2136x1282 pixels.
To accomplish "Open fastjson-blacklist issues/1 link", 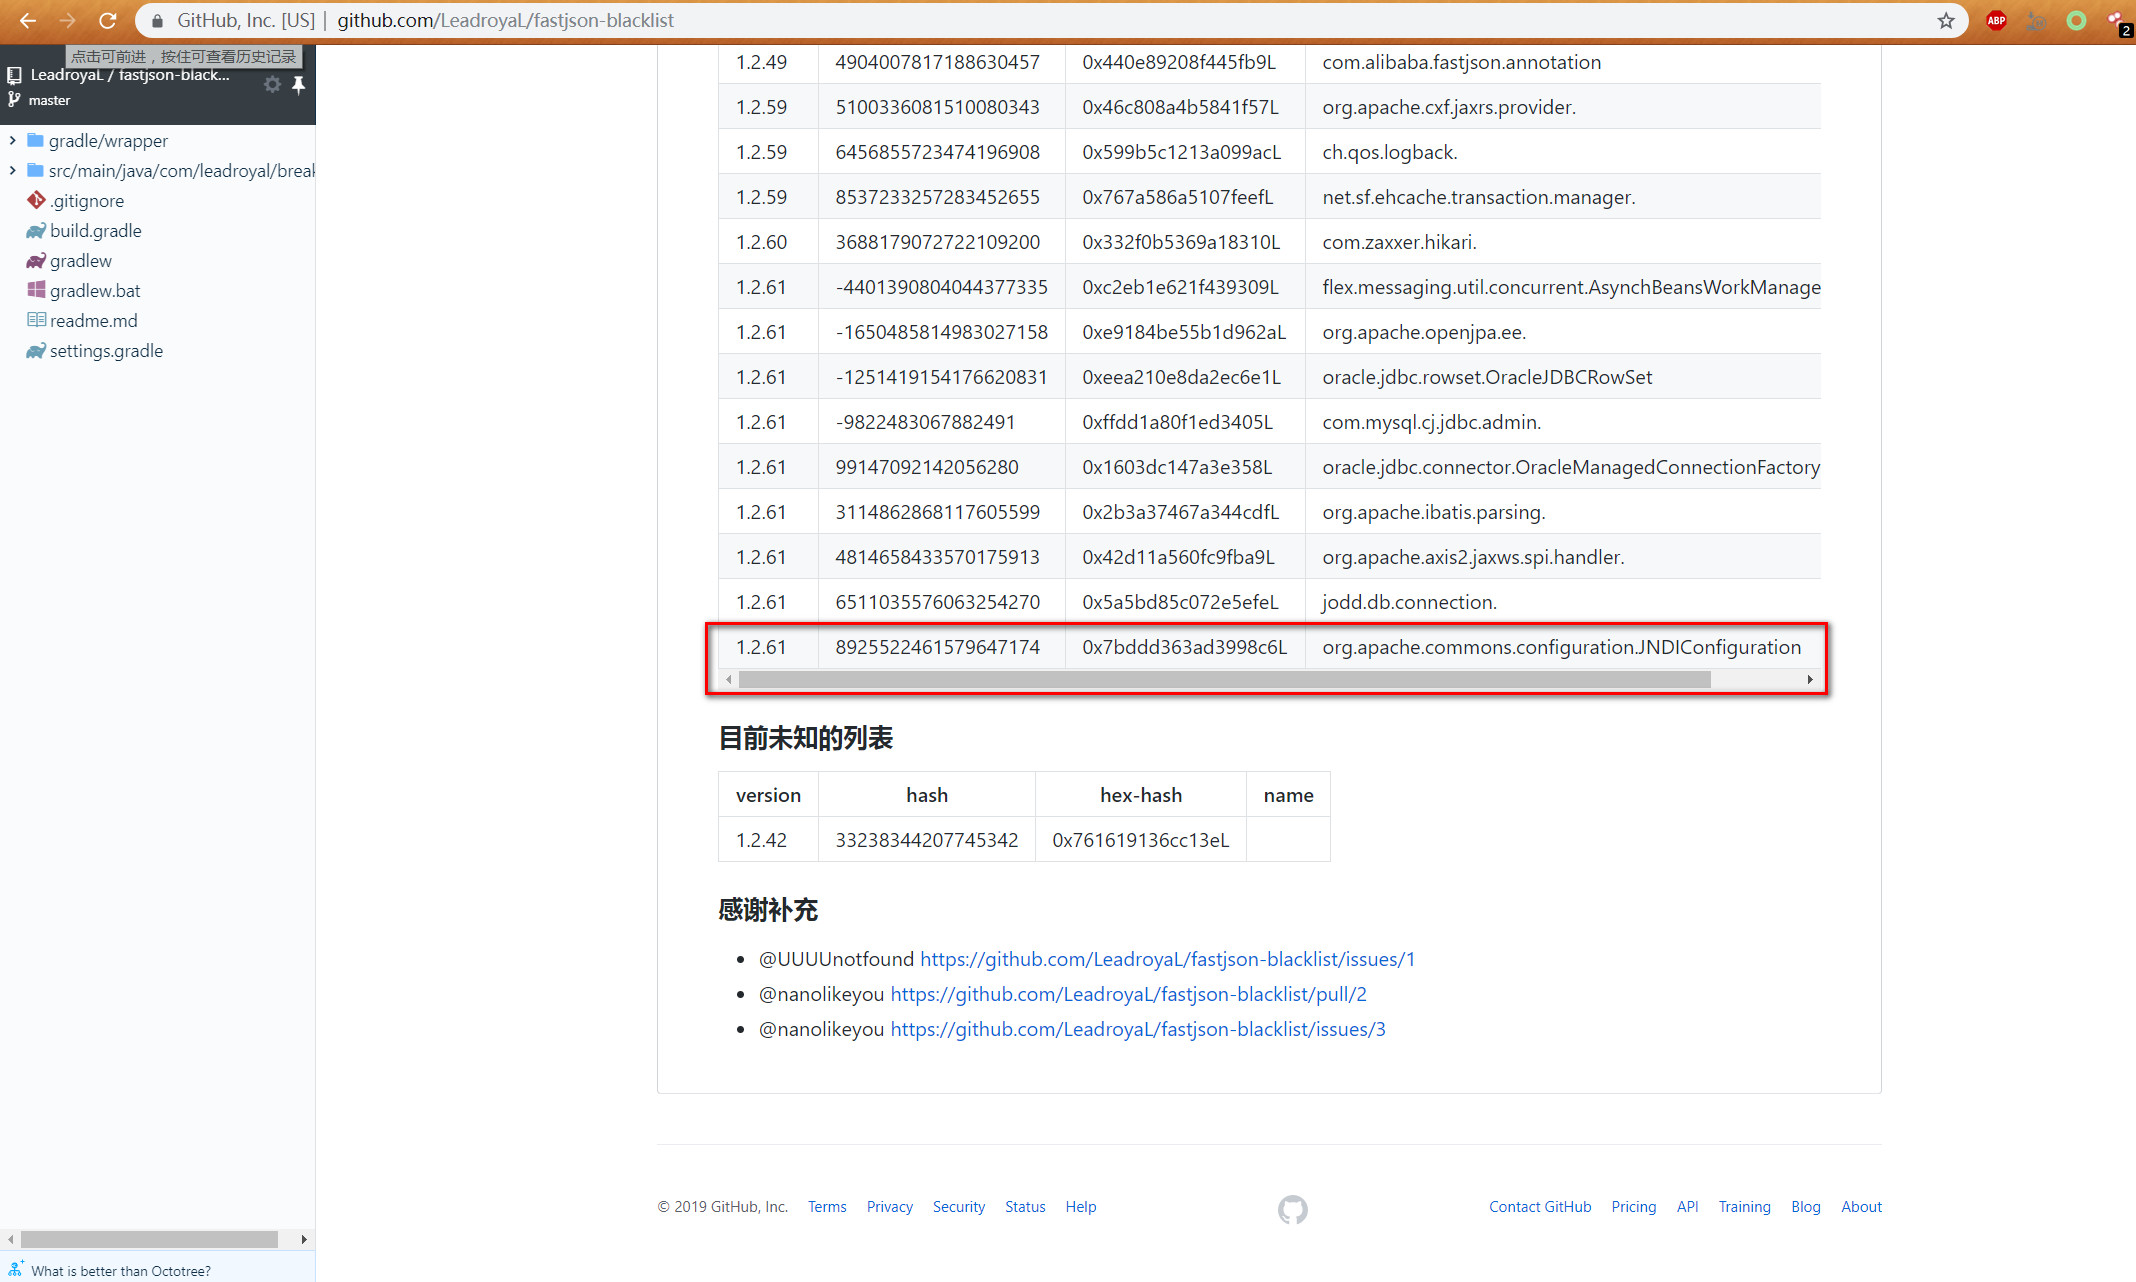I will coord(1167,959).
